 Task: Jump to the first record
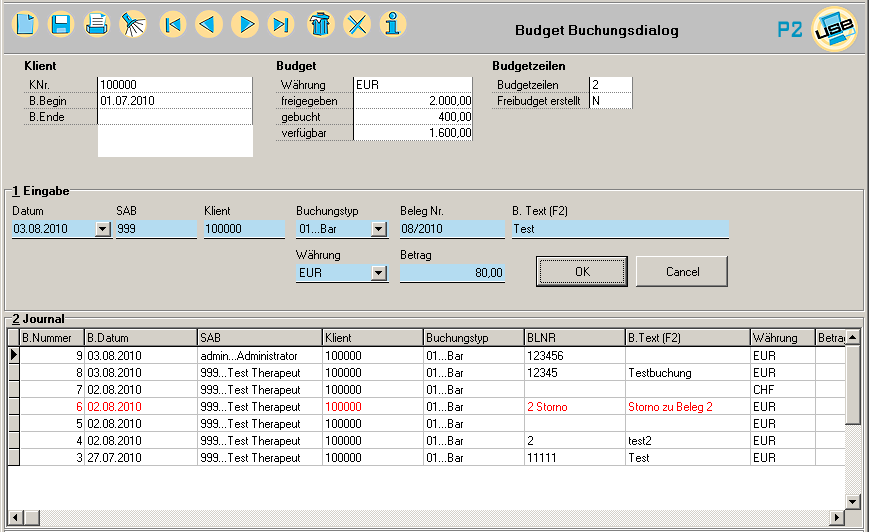pyautogui.click(x=173, y=24)
